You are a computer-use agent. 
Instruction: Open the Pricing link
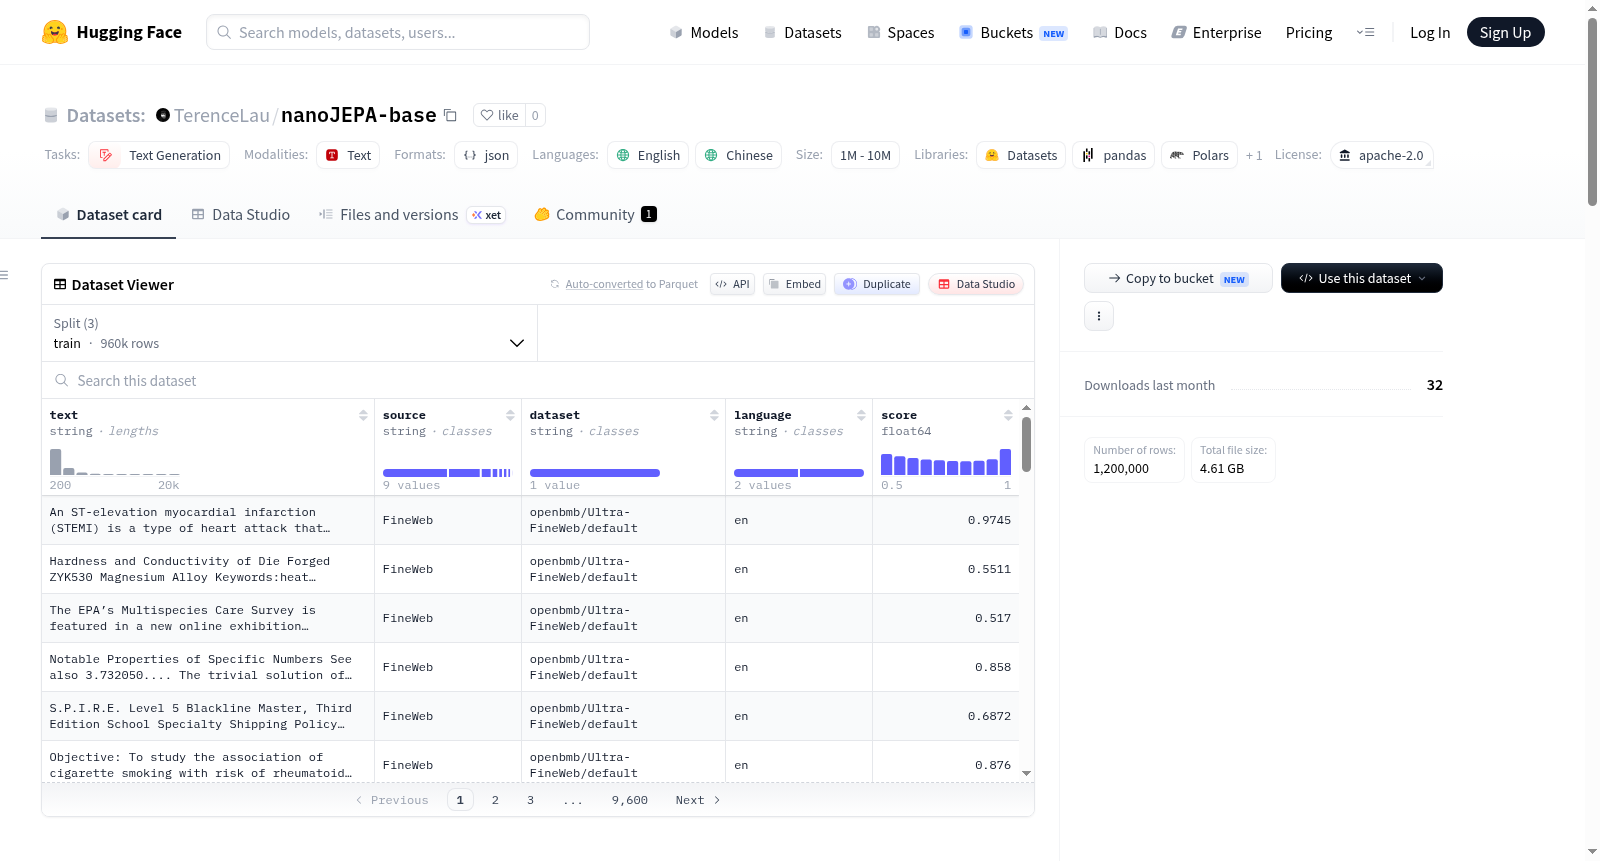(x=1309, y=32)
